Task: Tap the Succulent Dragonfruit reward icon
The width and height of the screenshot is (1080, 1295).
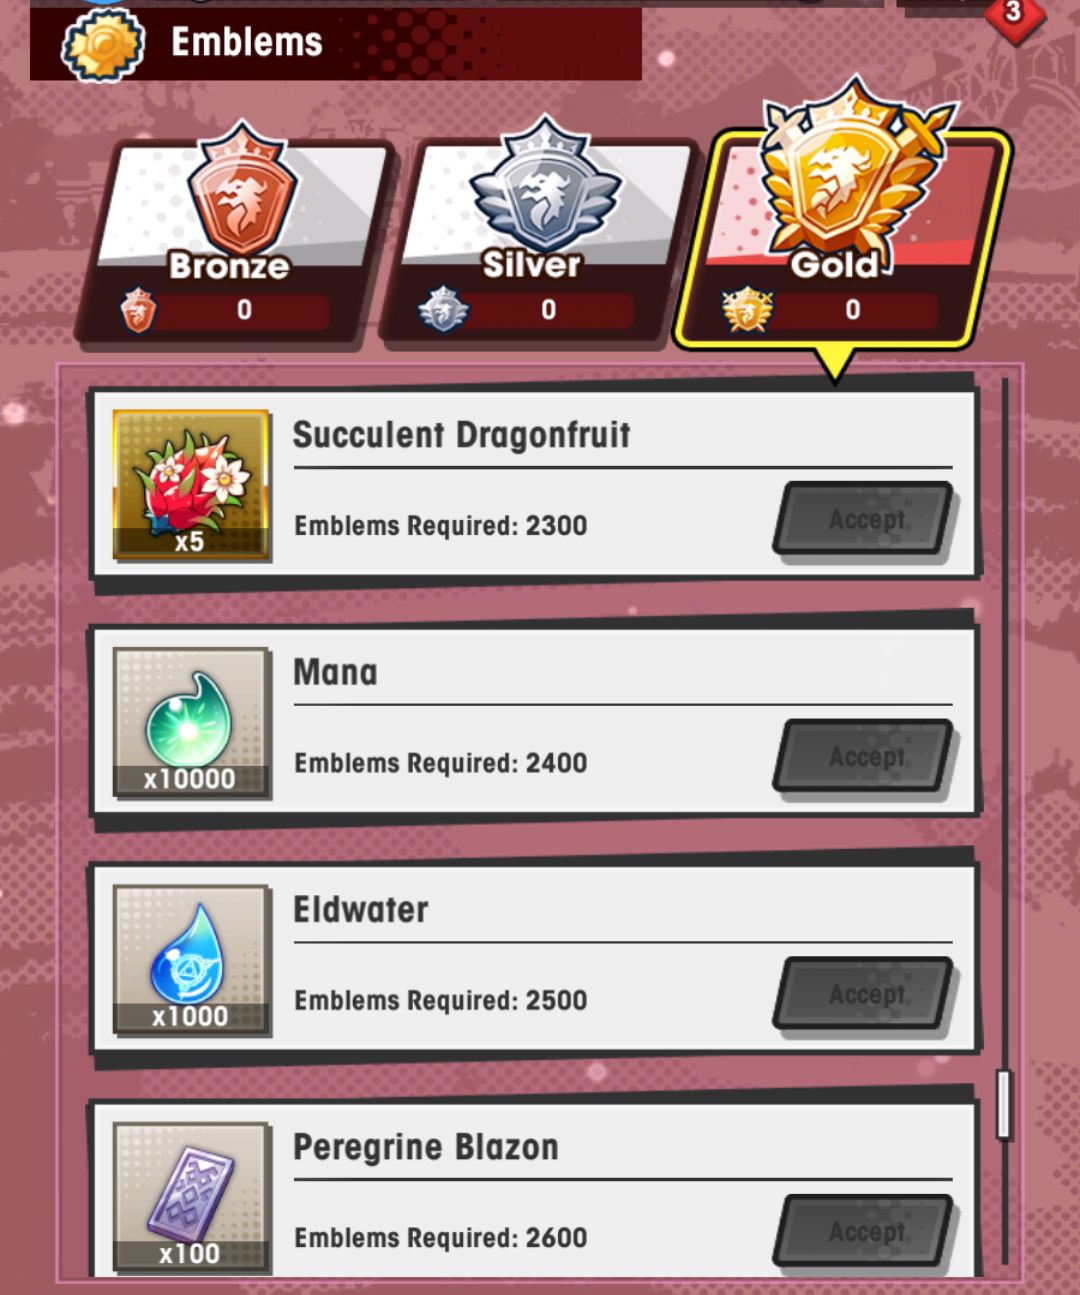Action: pyautogui.click(x=191, y=484)
